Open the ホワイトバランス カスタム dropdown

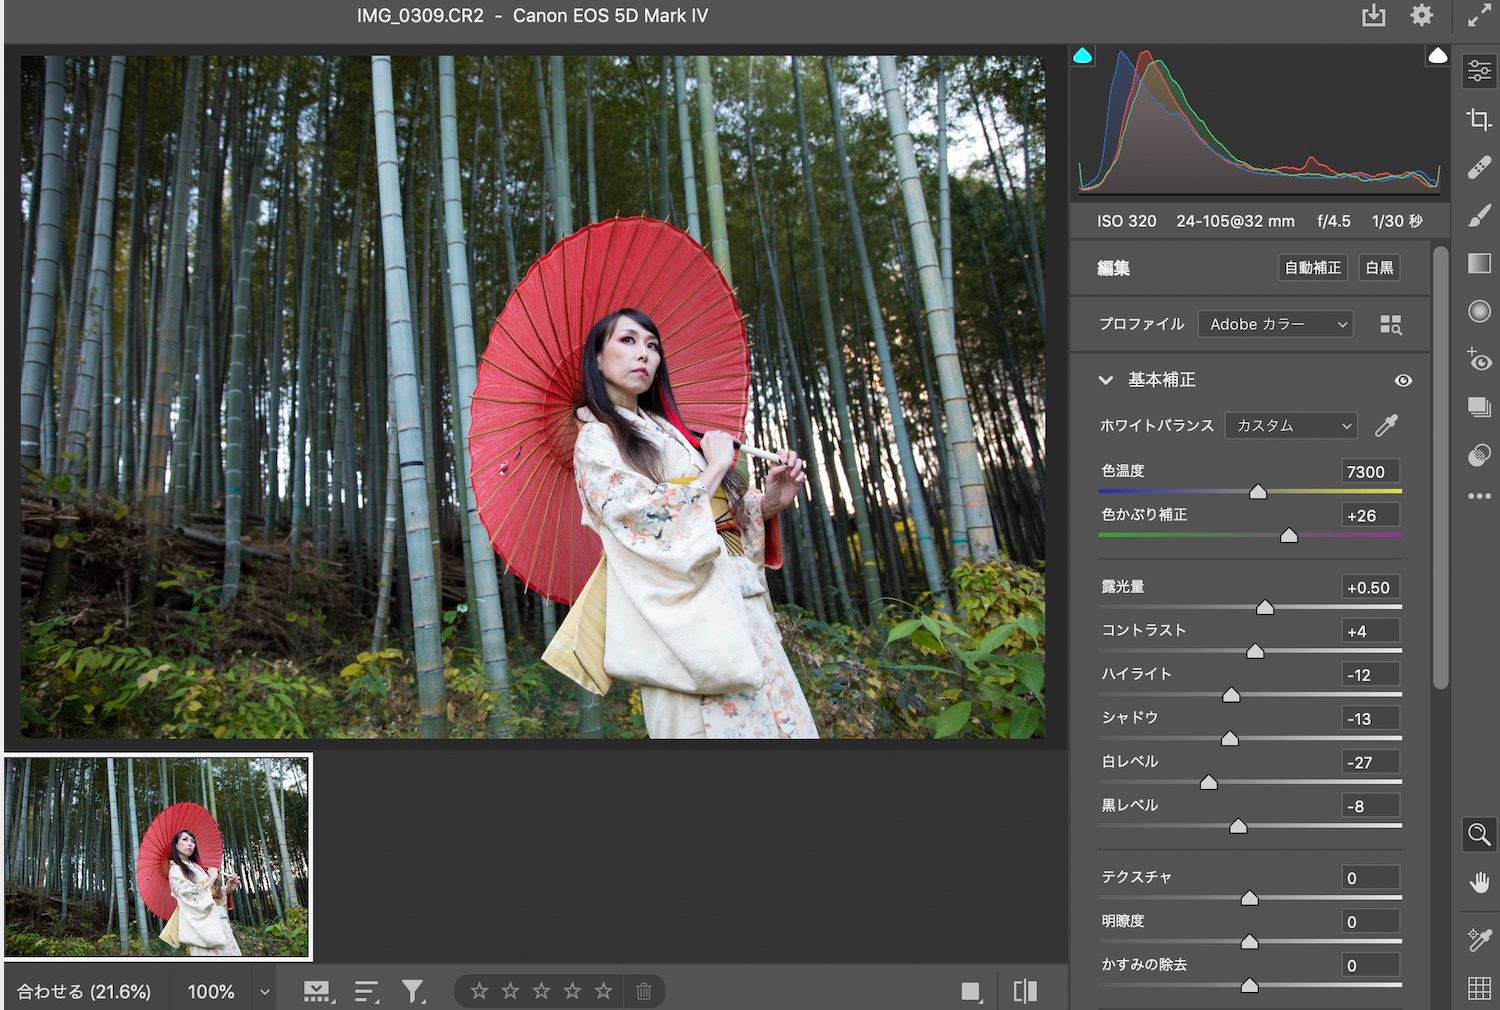[1290, 425]
